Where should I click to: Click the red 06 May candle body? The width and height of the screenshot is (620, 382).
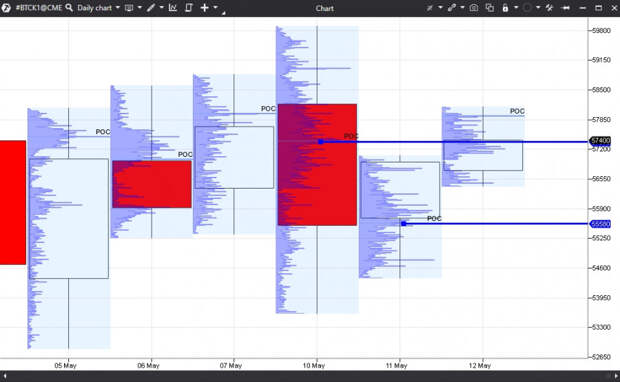pos(152,184)
